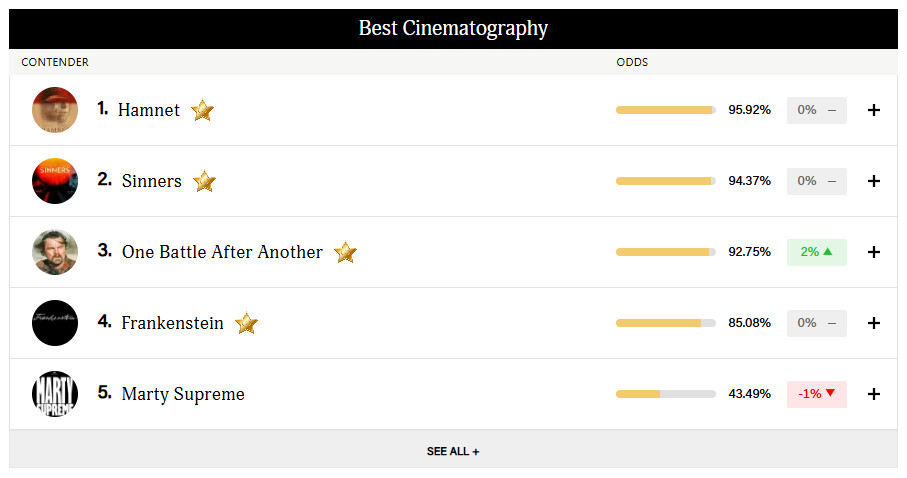Click the Sinners circular poster image

pyautogui.click(x=55, y=181)
